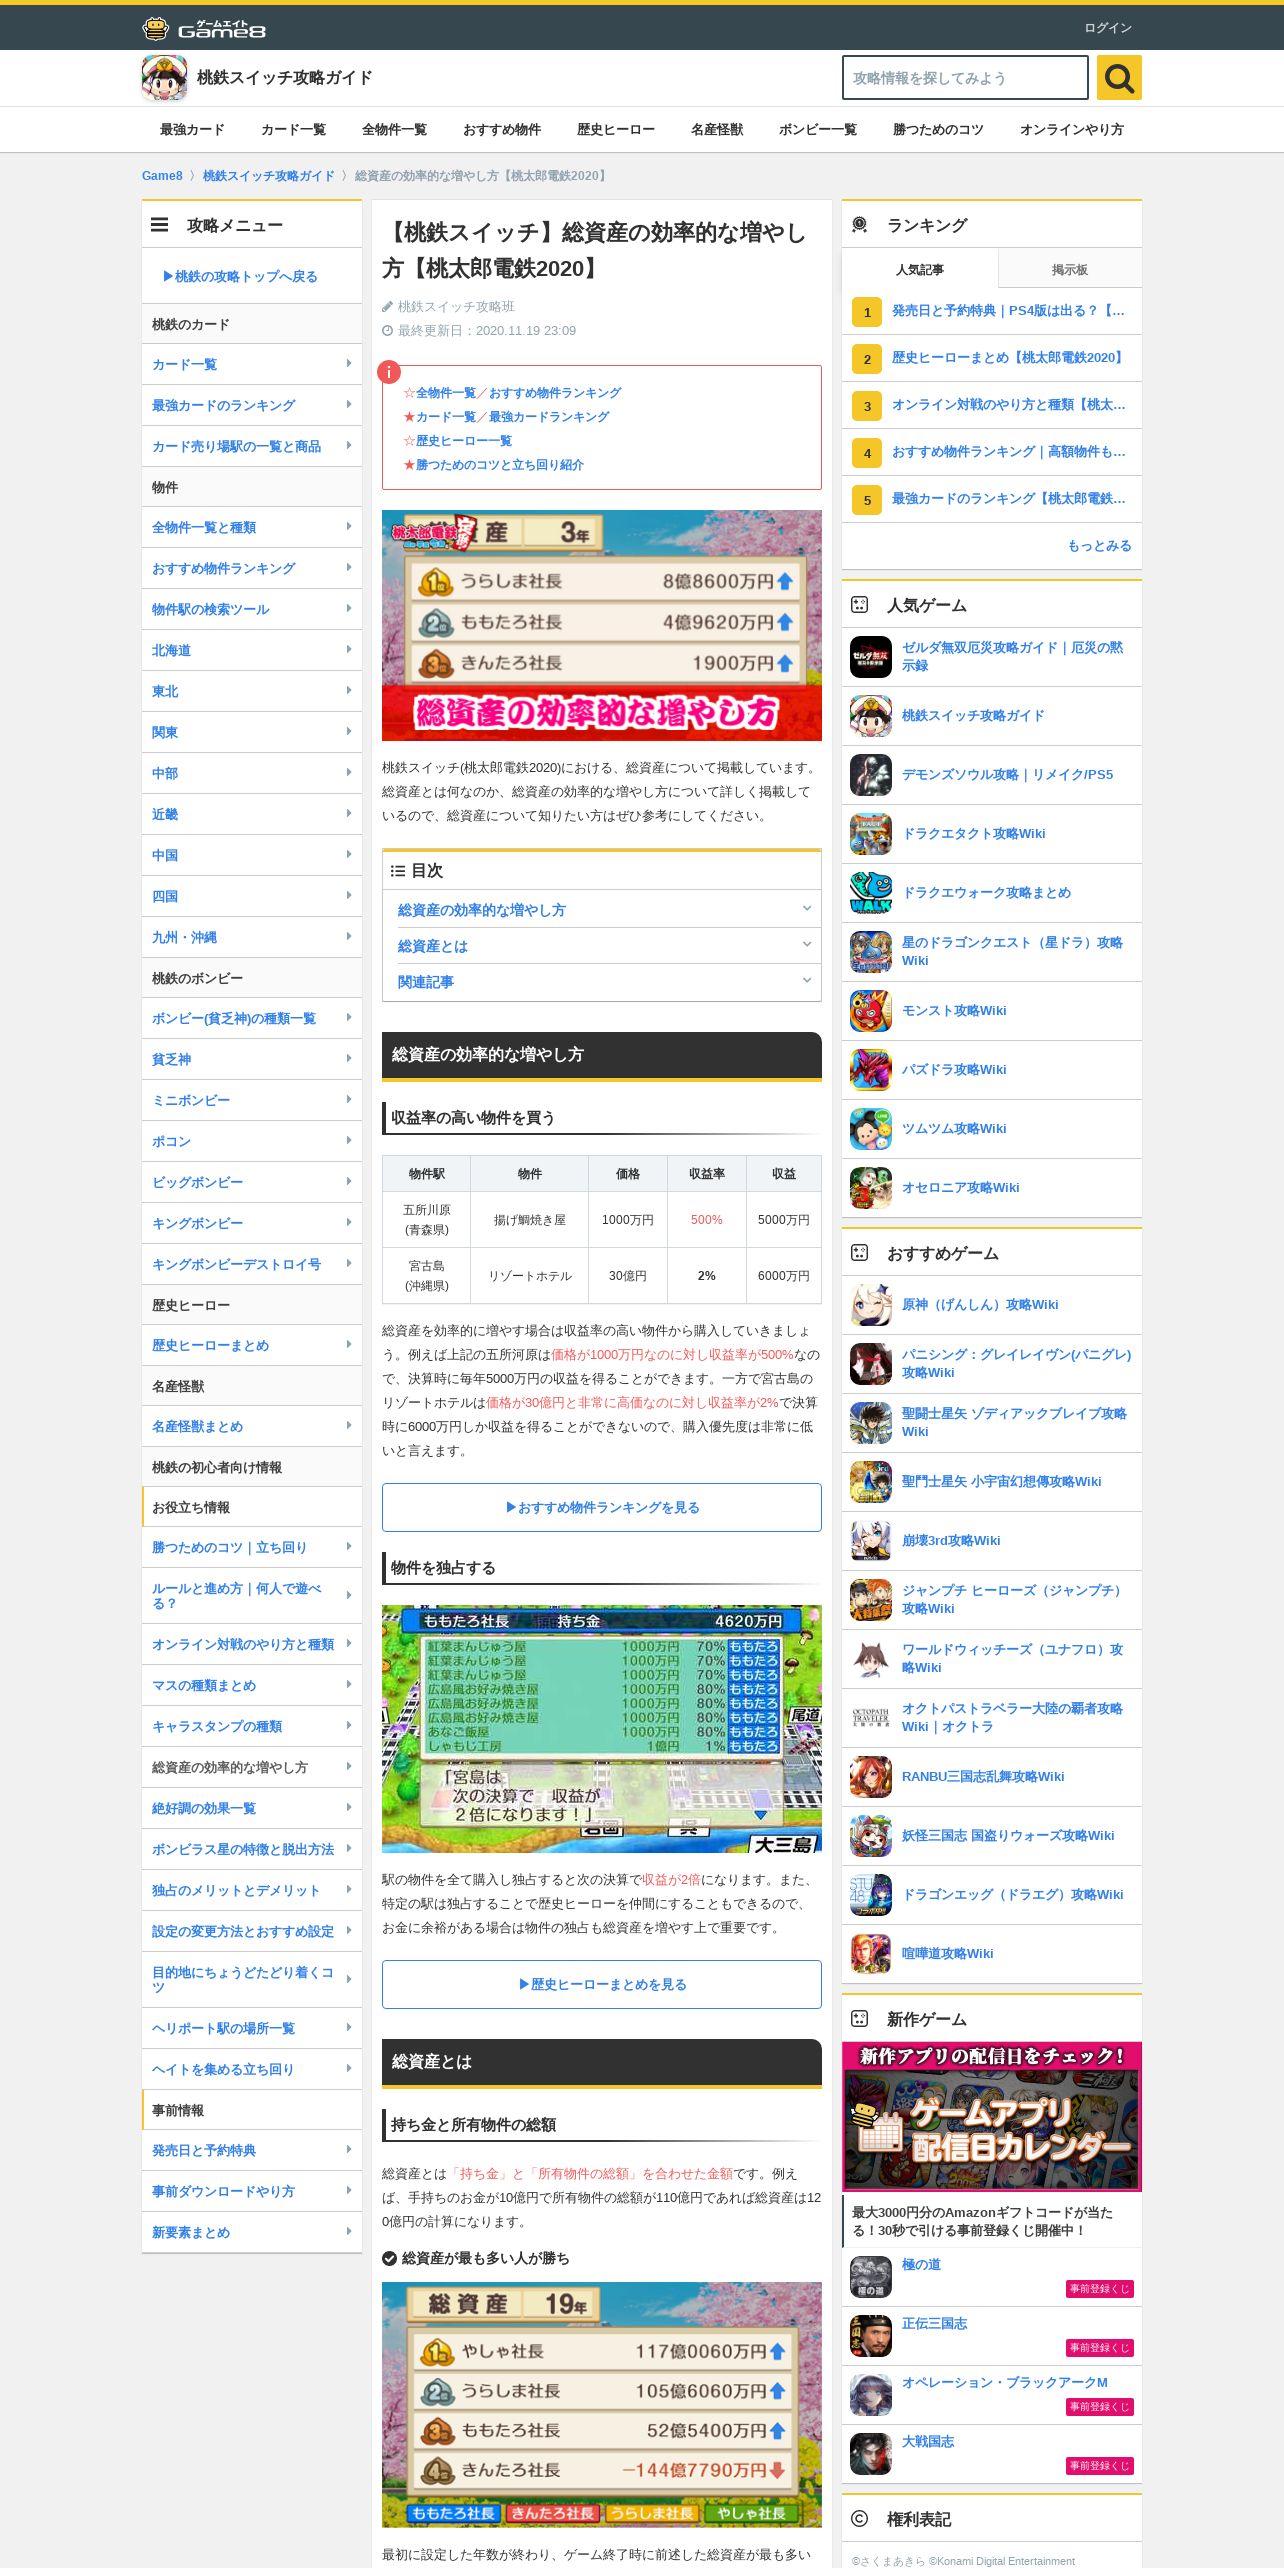Select the 最強カード navigation menu item
This screenshot has height=2568, width=1284.
[x=192, y=130]
